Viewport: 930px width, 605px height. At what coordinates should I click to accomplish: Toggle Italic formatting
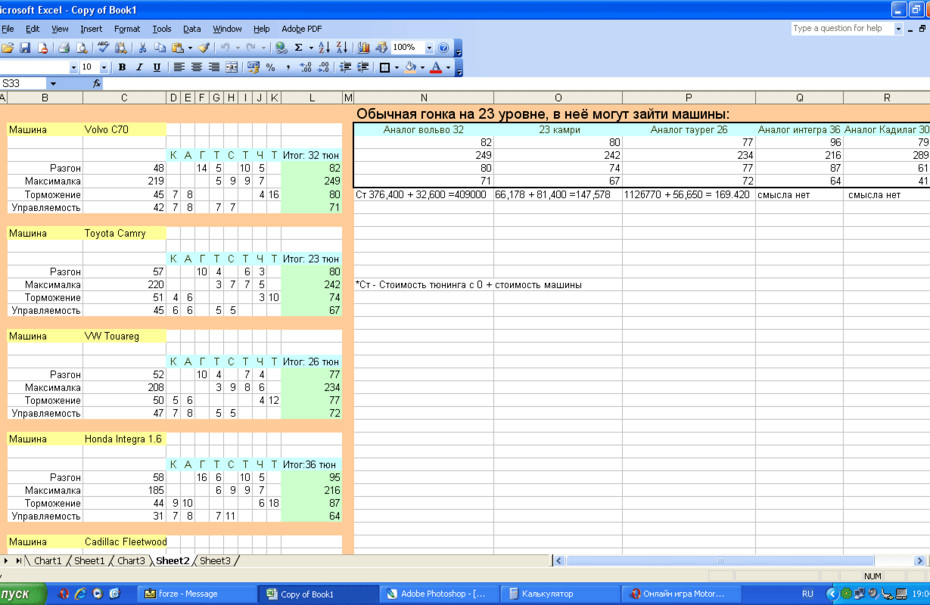click(x=139, y=68)
